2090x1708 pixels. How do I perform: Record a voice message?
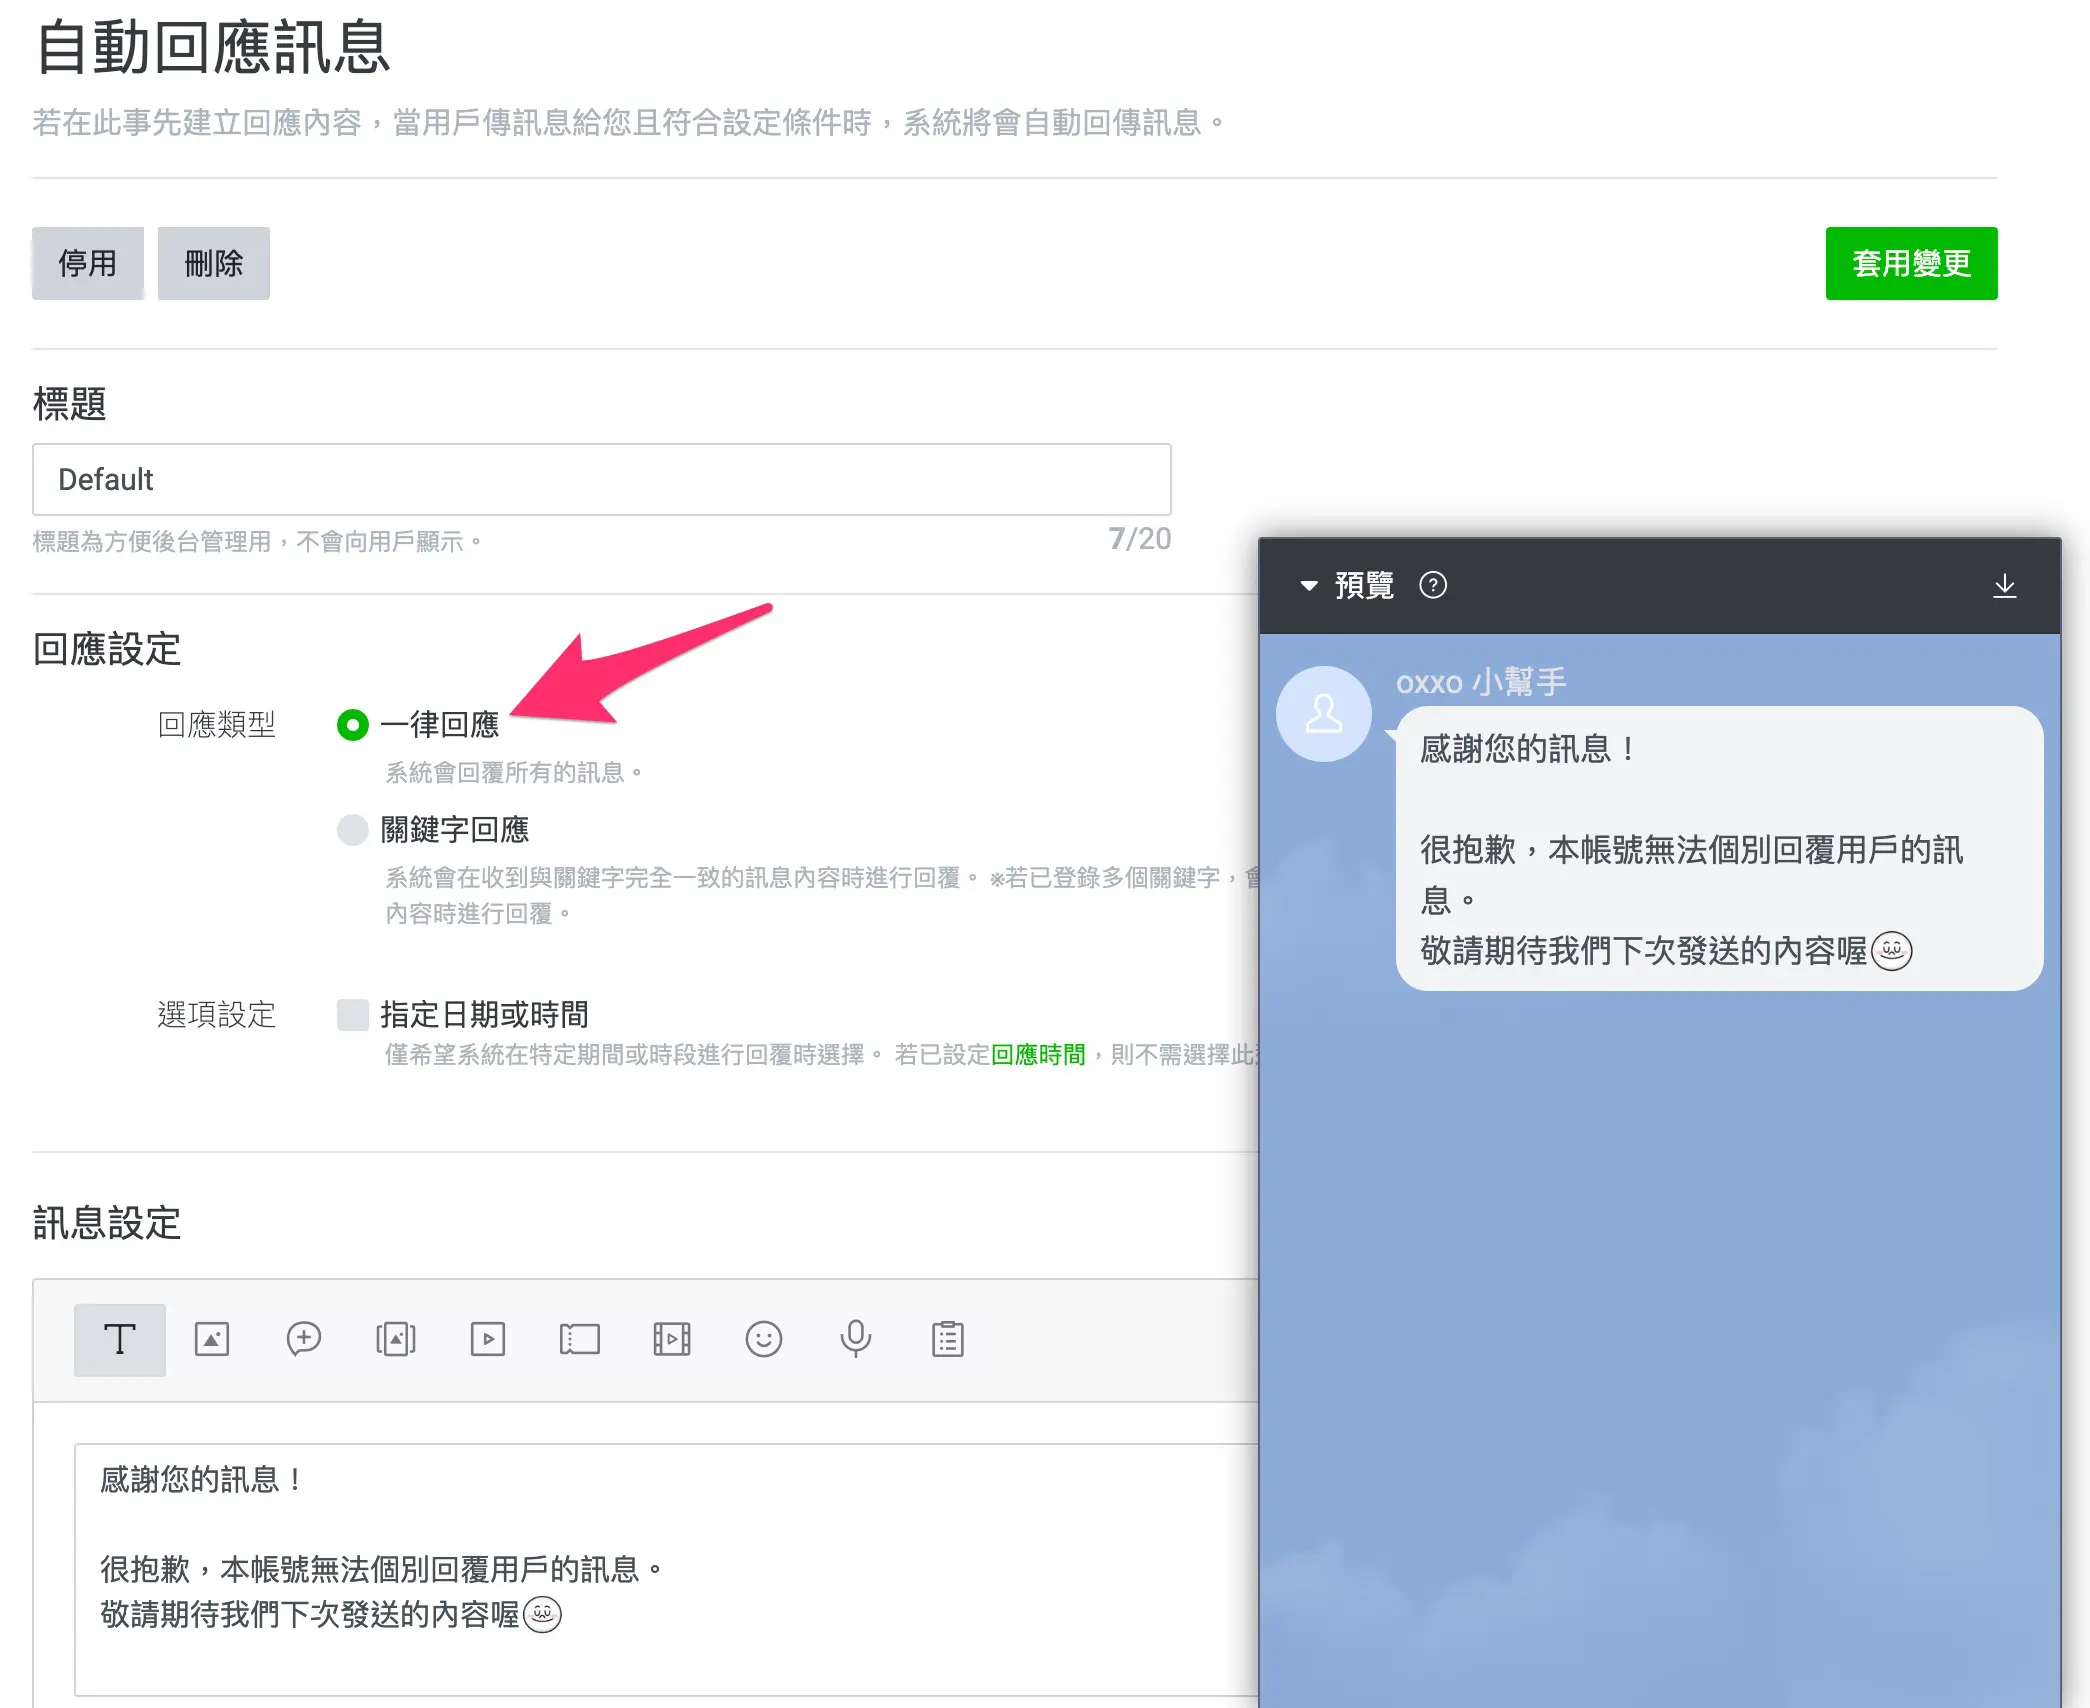(856, 1340)
